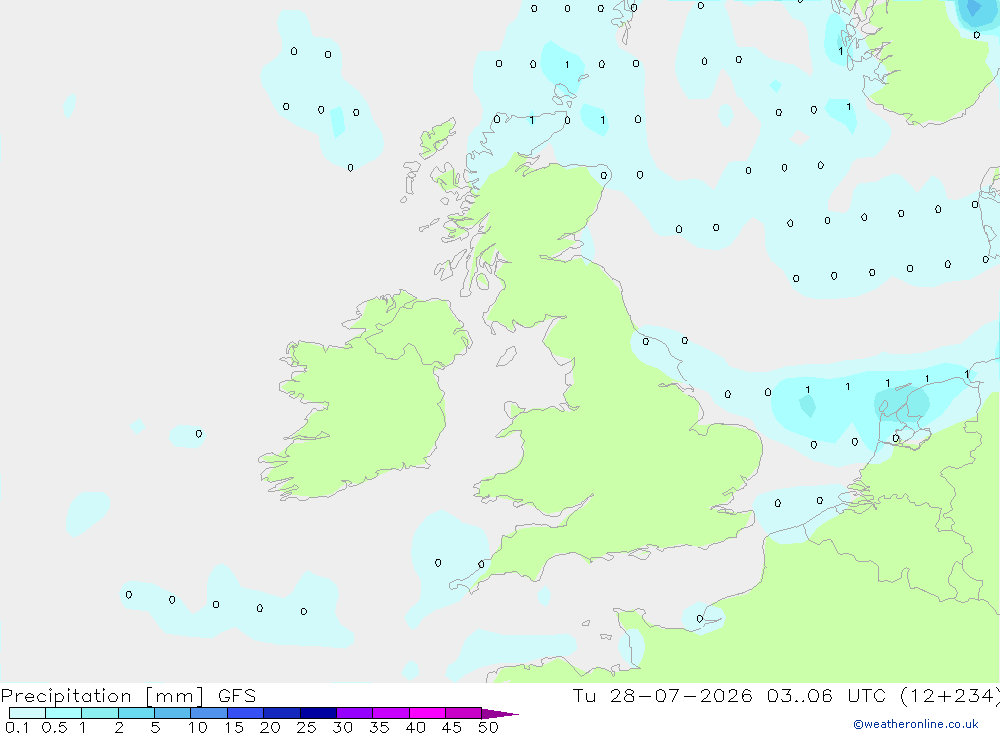Click the 'Precipitation [mm]' title text
Screen dimensions: 1000x733
102,696
